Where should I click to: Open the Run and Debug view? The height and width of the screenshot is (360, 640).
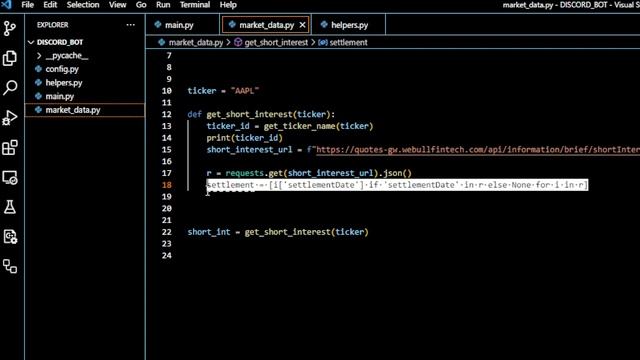10,118
